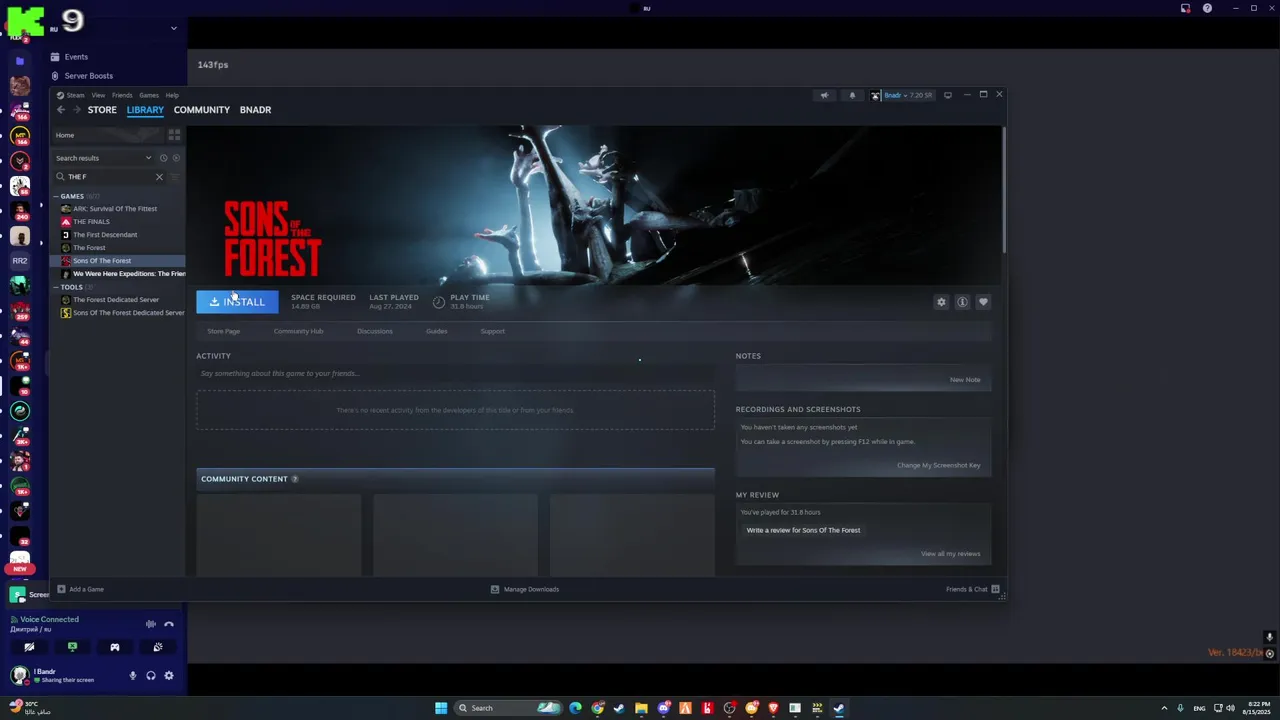
Task: Open the BNADR profile tab
Action: point(255,110)
